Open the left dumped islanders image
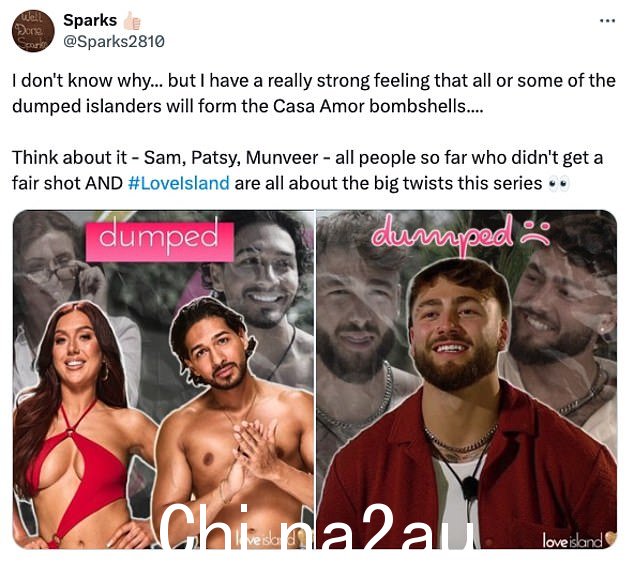 tap(164, 379)
